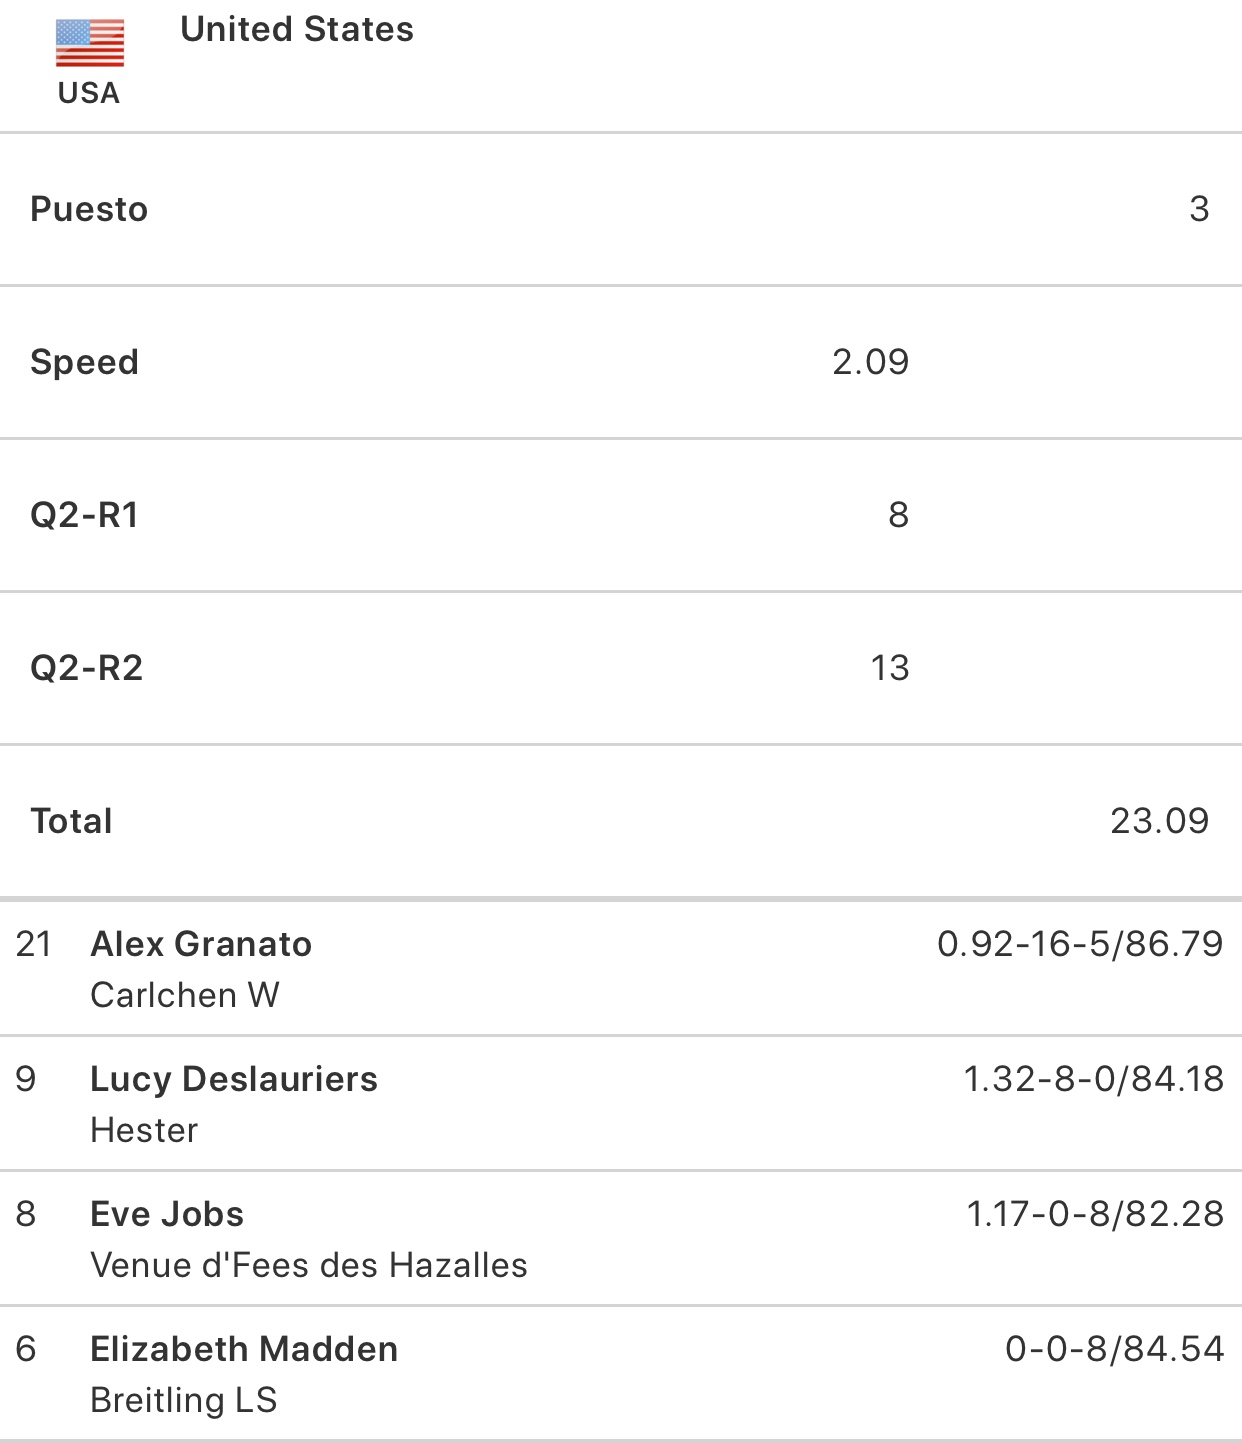Open rider Eve Jobs

point(167,1214)
